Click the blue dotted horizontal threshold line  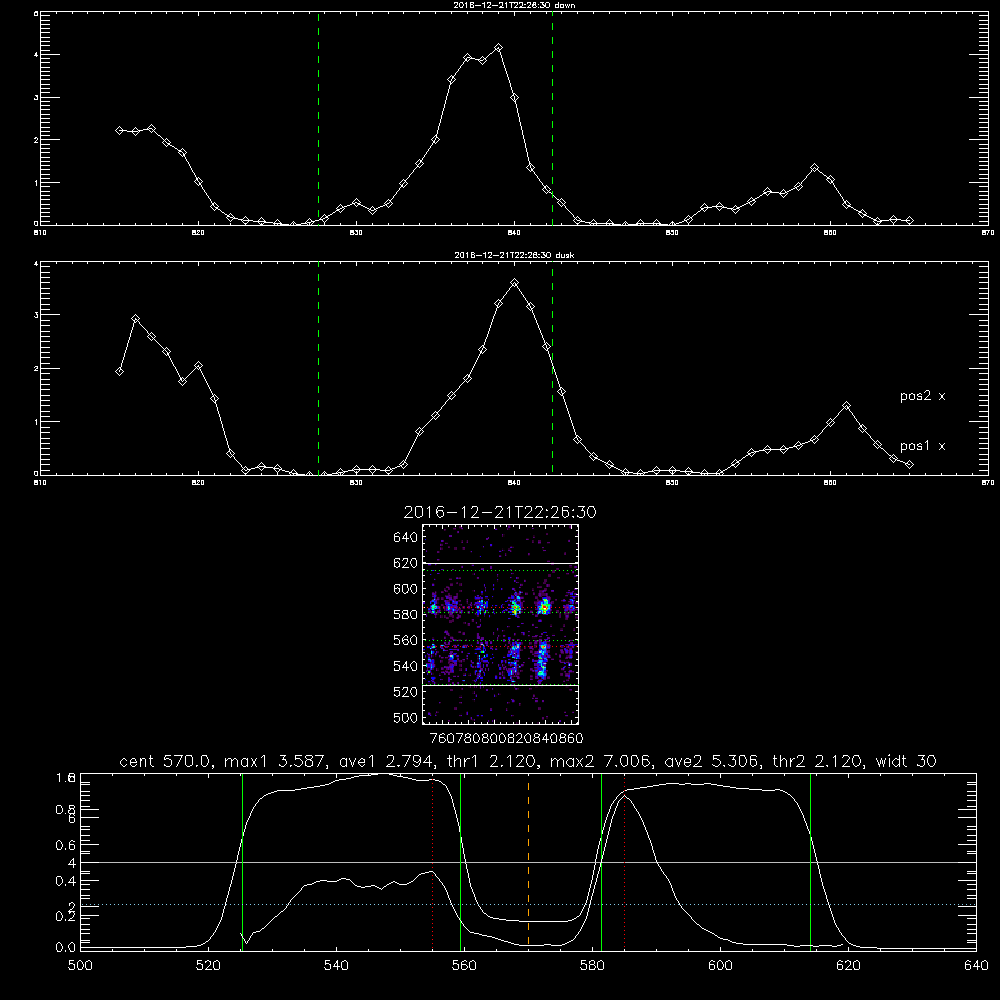[x=528, y=904]
